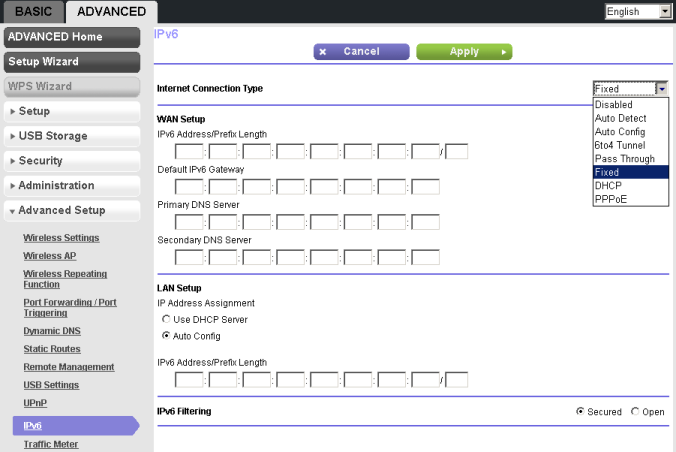The image size is (676, 452).
Task: Choose DHCP connection type
Action: coord(631,185)
